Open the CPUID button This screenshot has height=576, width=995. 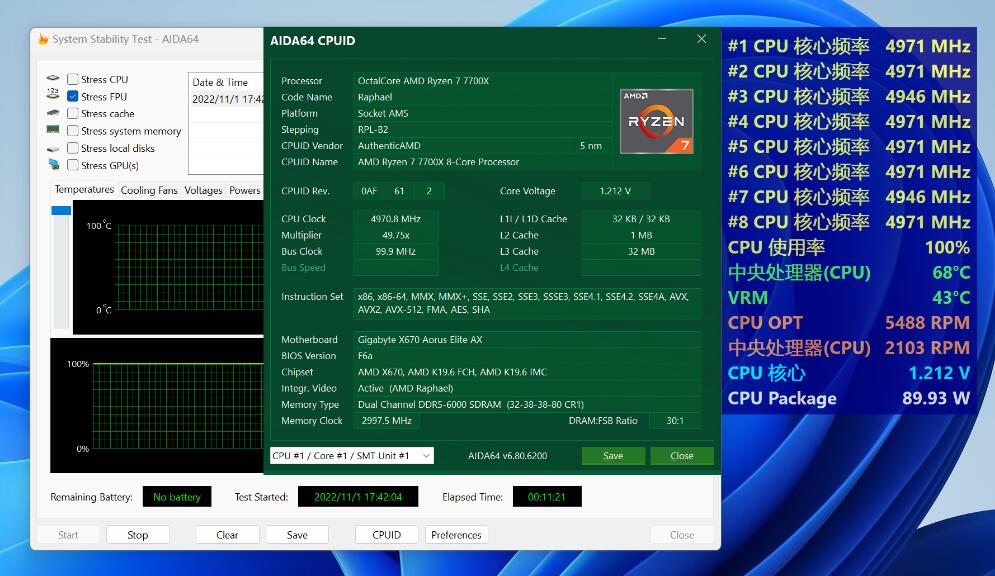click(386, 535)
